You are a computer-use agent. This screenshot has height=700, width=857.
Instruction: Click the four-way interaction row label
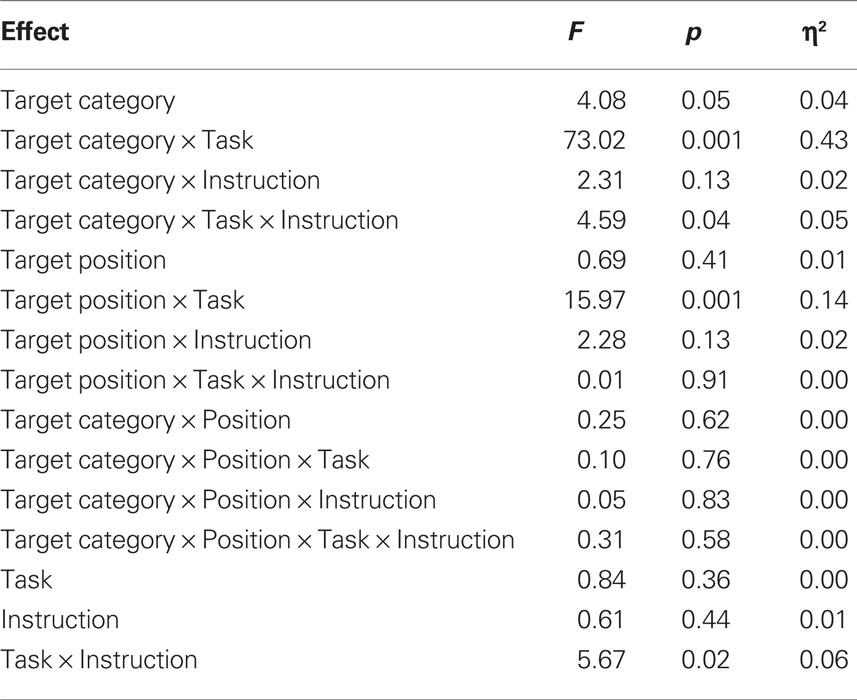pyautogui.click(x=257, y=540)
